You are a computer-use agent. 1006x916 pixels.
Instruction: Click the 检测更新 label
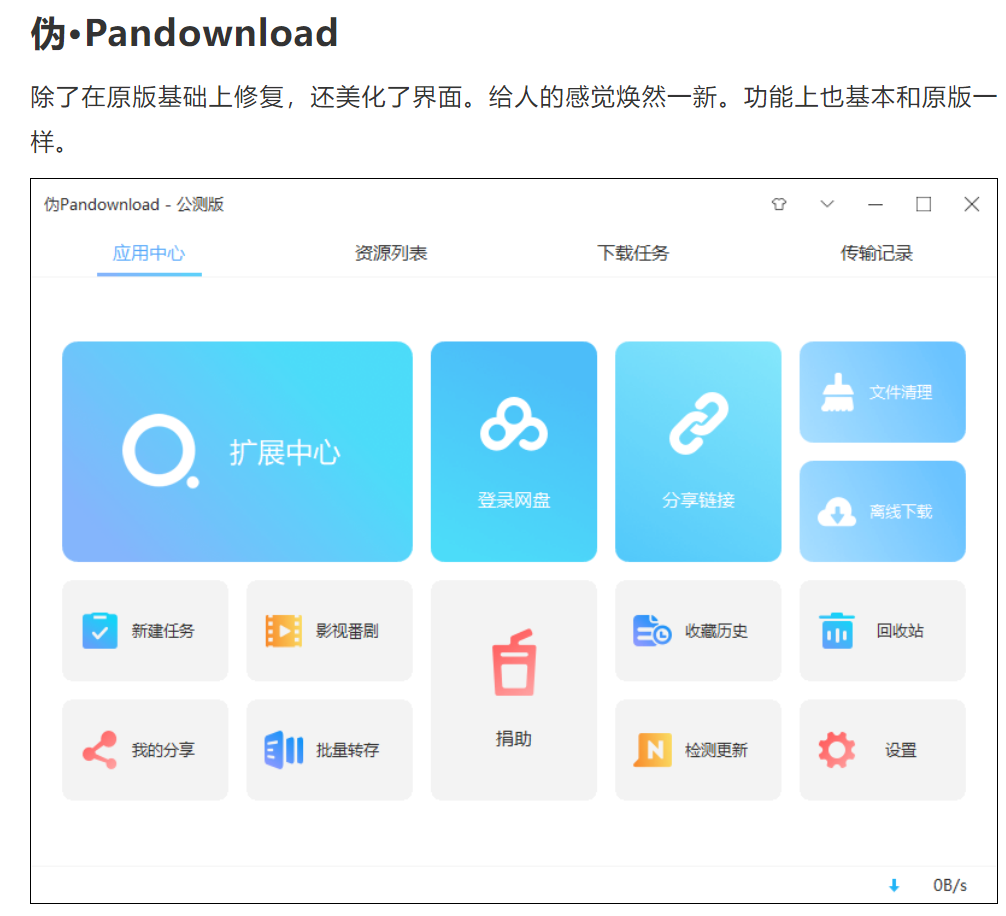click(716, 751)
